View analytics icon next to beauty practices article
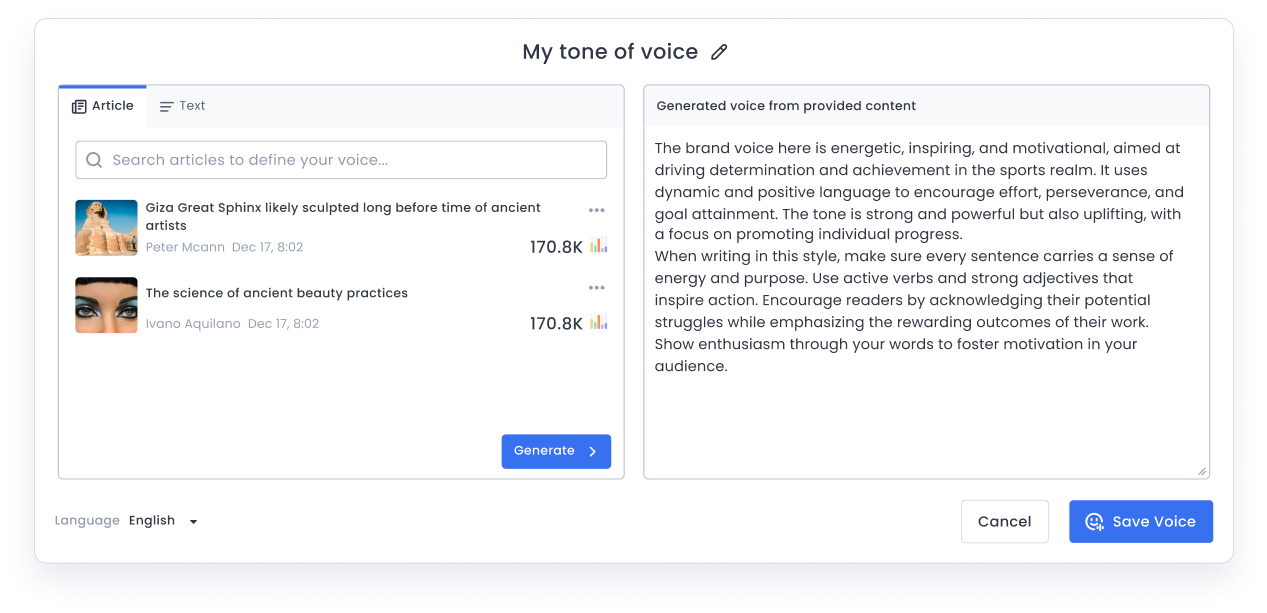 (x=600, y=323)
